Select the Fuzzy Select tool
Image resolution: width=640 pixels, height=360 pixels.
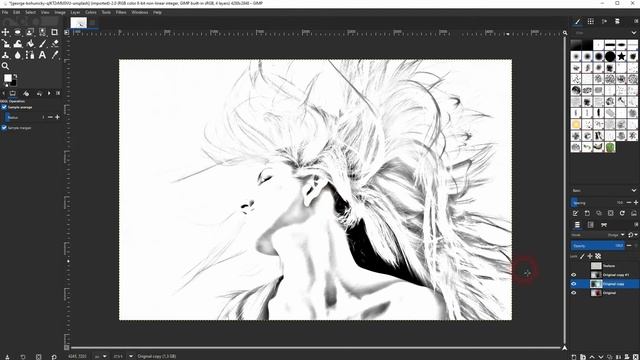coord(42,32)
